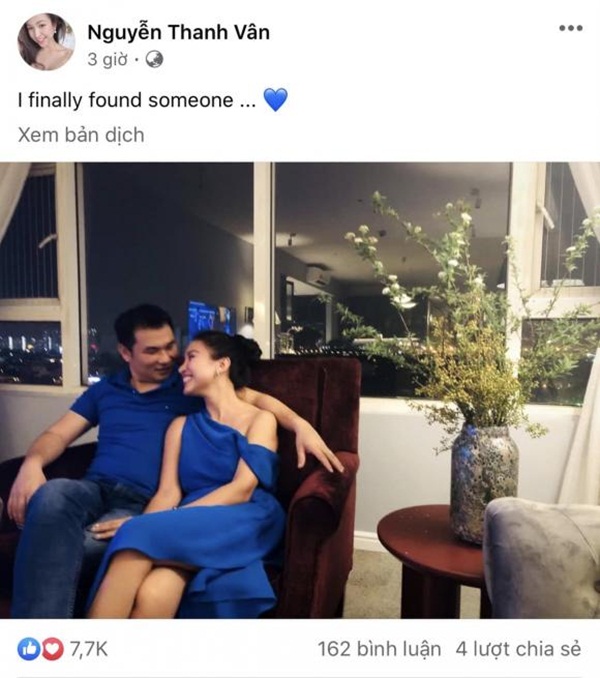View the 7,7K reactions count
This screenshot has height=678, width=600.
tap(89, 649)
